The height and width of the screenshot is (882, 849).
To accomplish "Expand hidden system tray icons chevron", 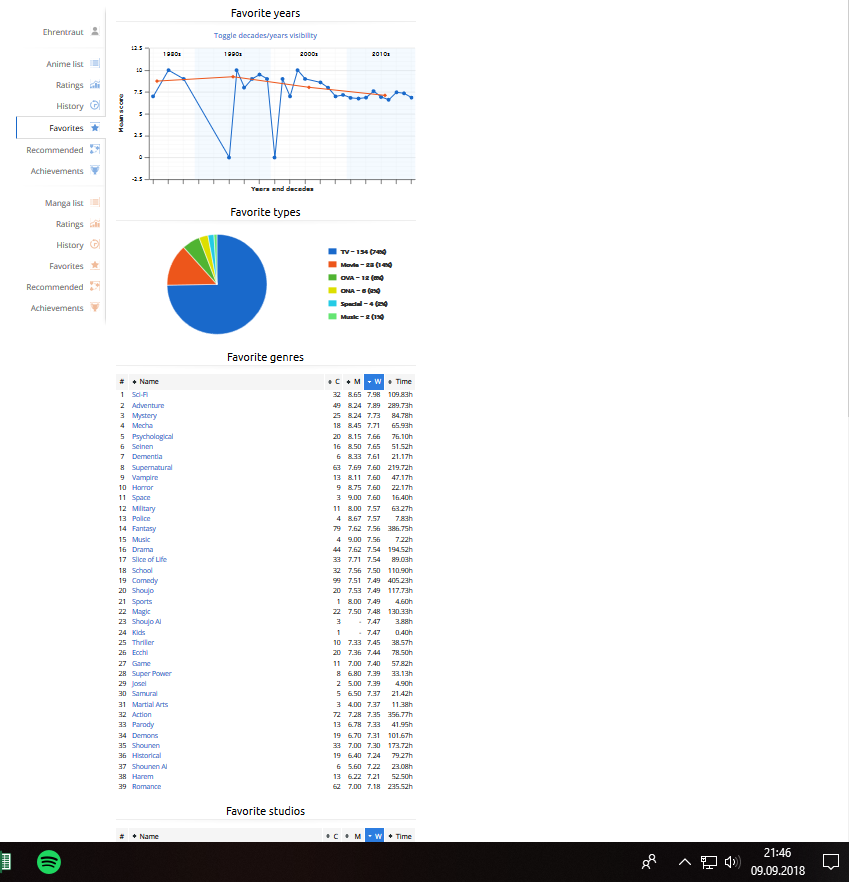I will pyautogui.click(x=685, y=862).
